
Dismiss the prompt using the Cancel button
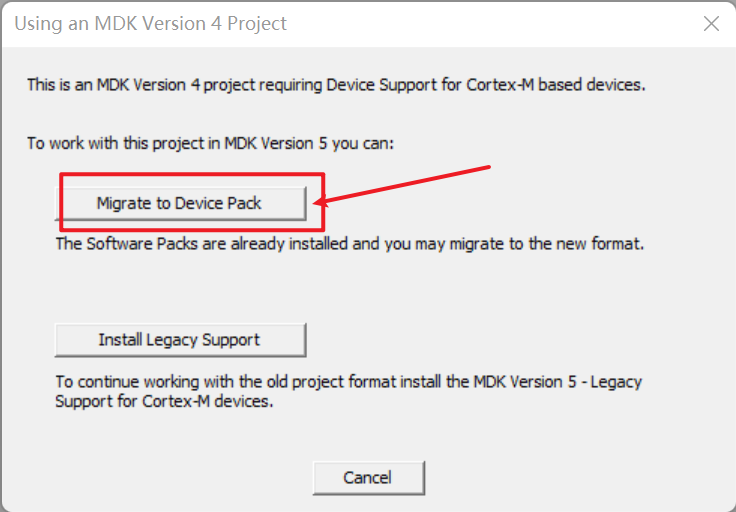(368, 478)
